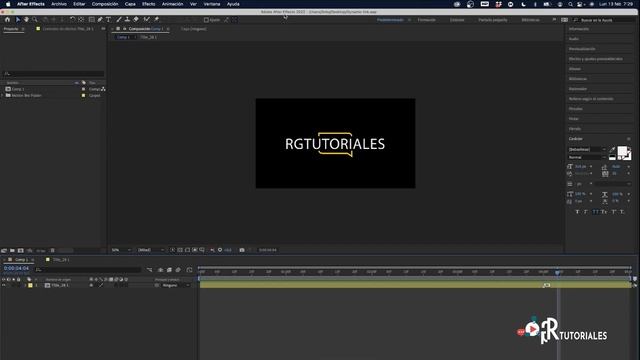The width and height of the screenshot is (640, 360).
Task: Select the Roto Brush tool
Action: [147, 19]
